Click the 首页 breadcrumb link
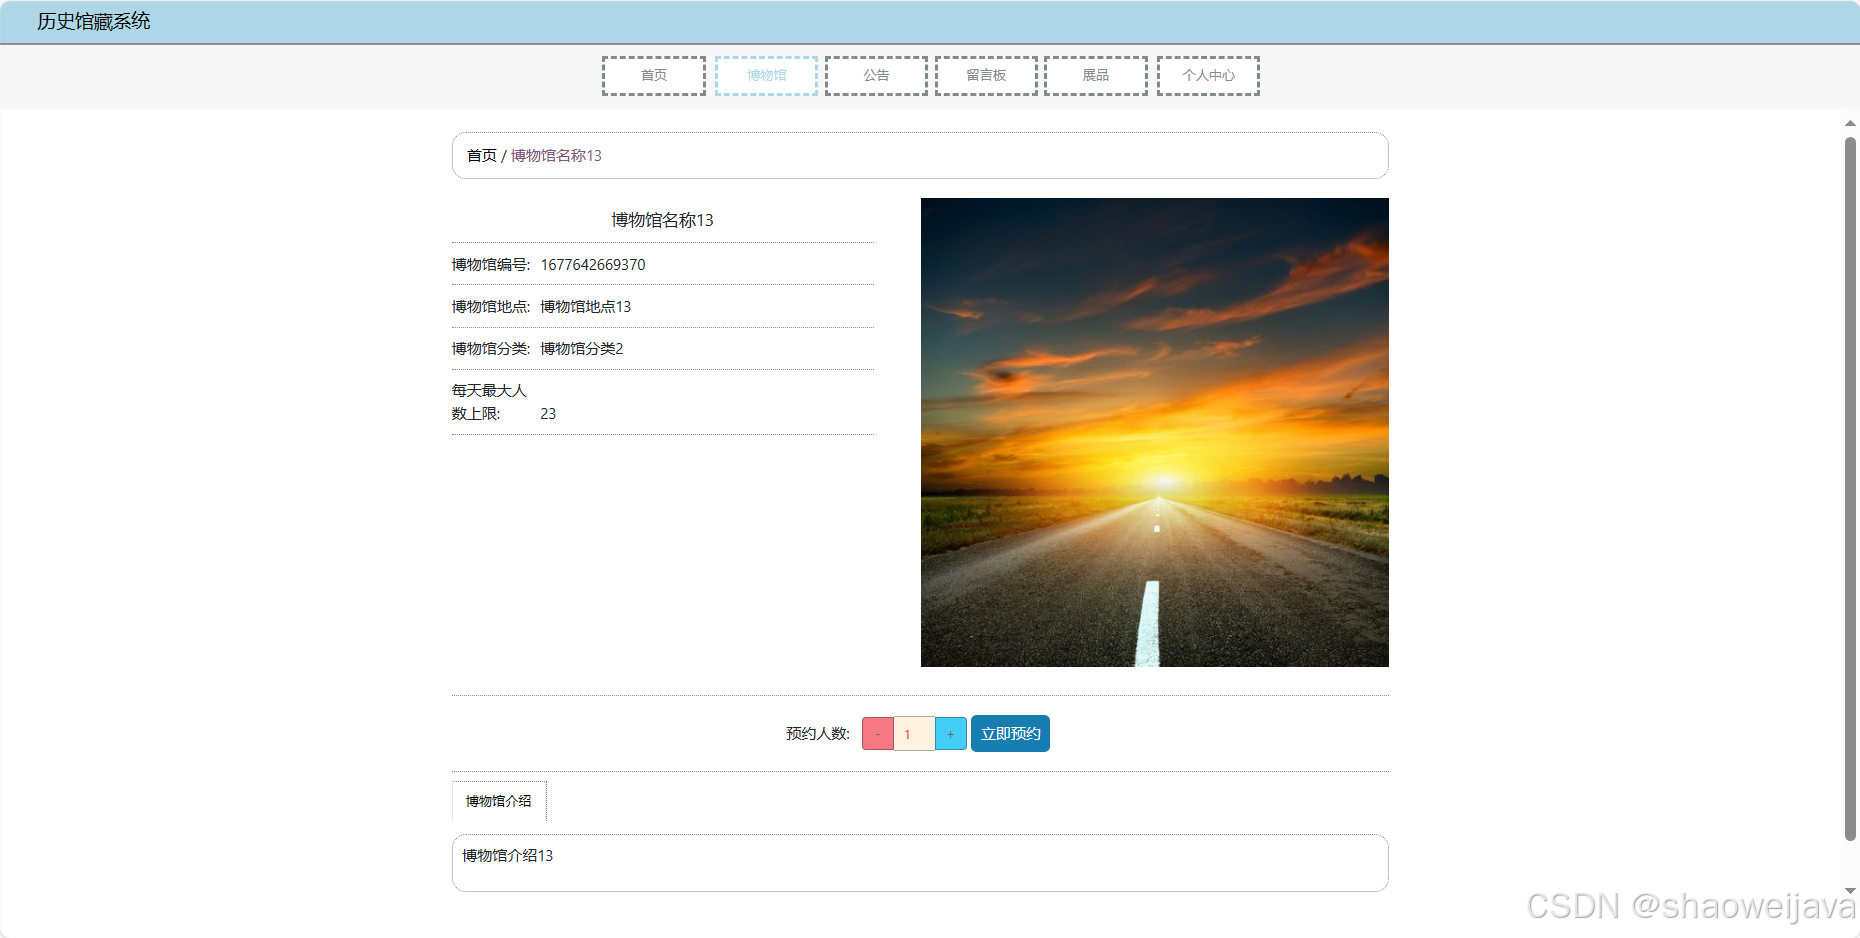 pos(482,156)
